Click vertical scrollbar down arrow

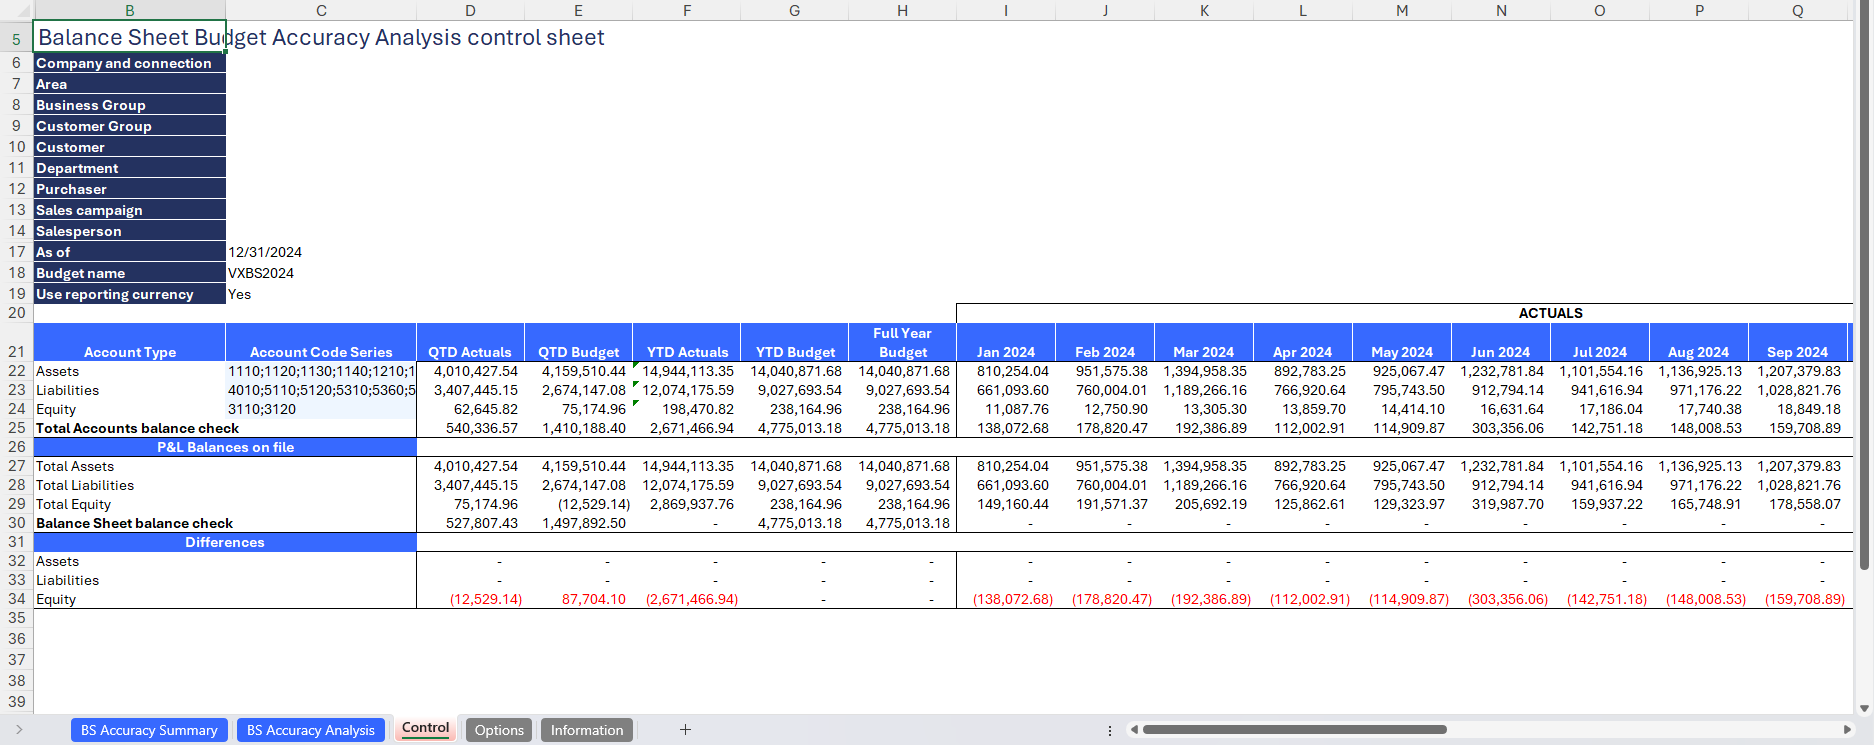(1864, 708)
